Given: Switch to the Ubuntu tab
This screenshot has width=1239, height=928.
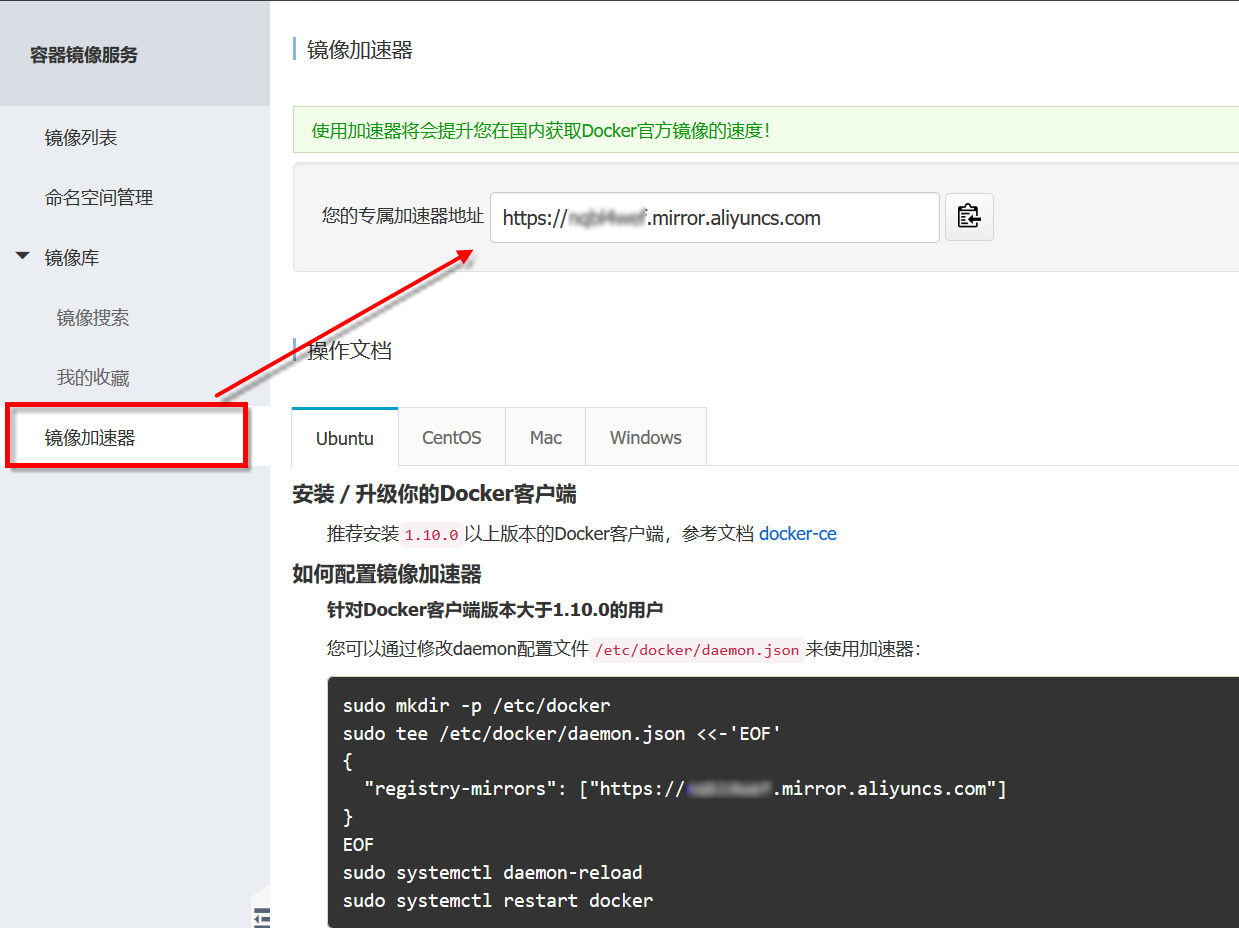Looking at the screenshot, I should (x=345, y=437).
